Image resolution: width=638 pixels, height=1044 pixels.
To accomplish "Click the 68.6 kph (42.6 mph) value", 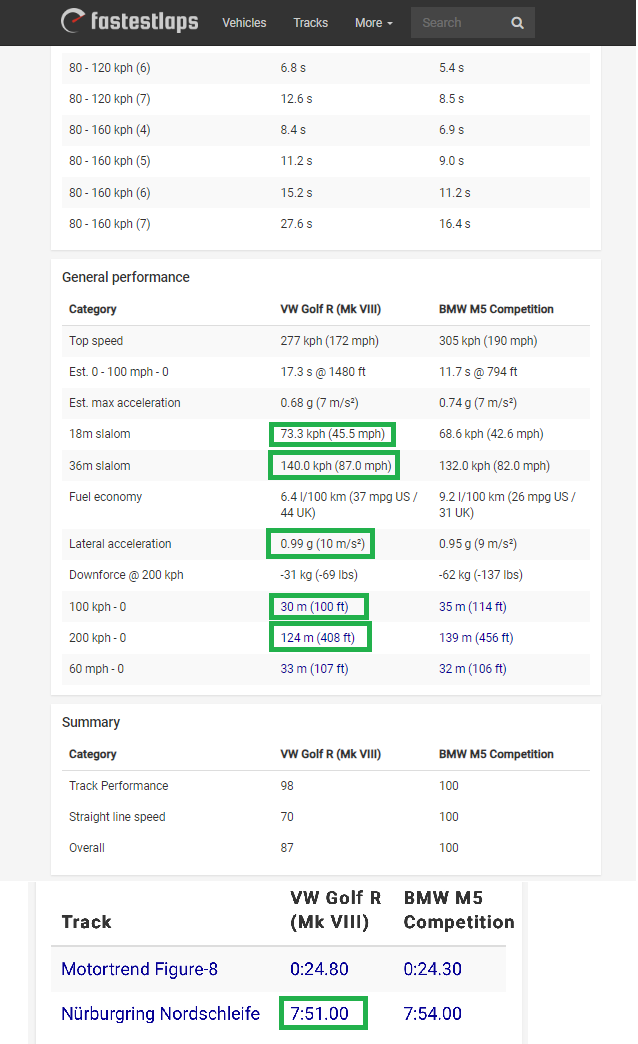I will click(x=491, y=433).
